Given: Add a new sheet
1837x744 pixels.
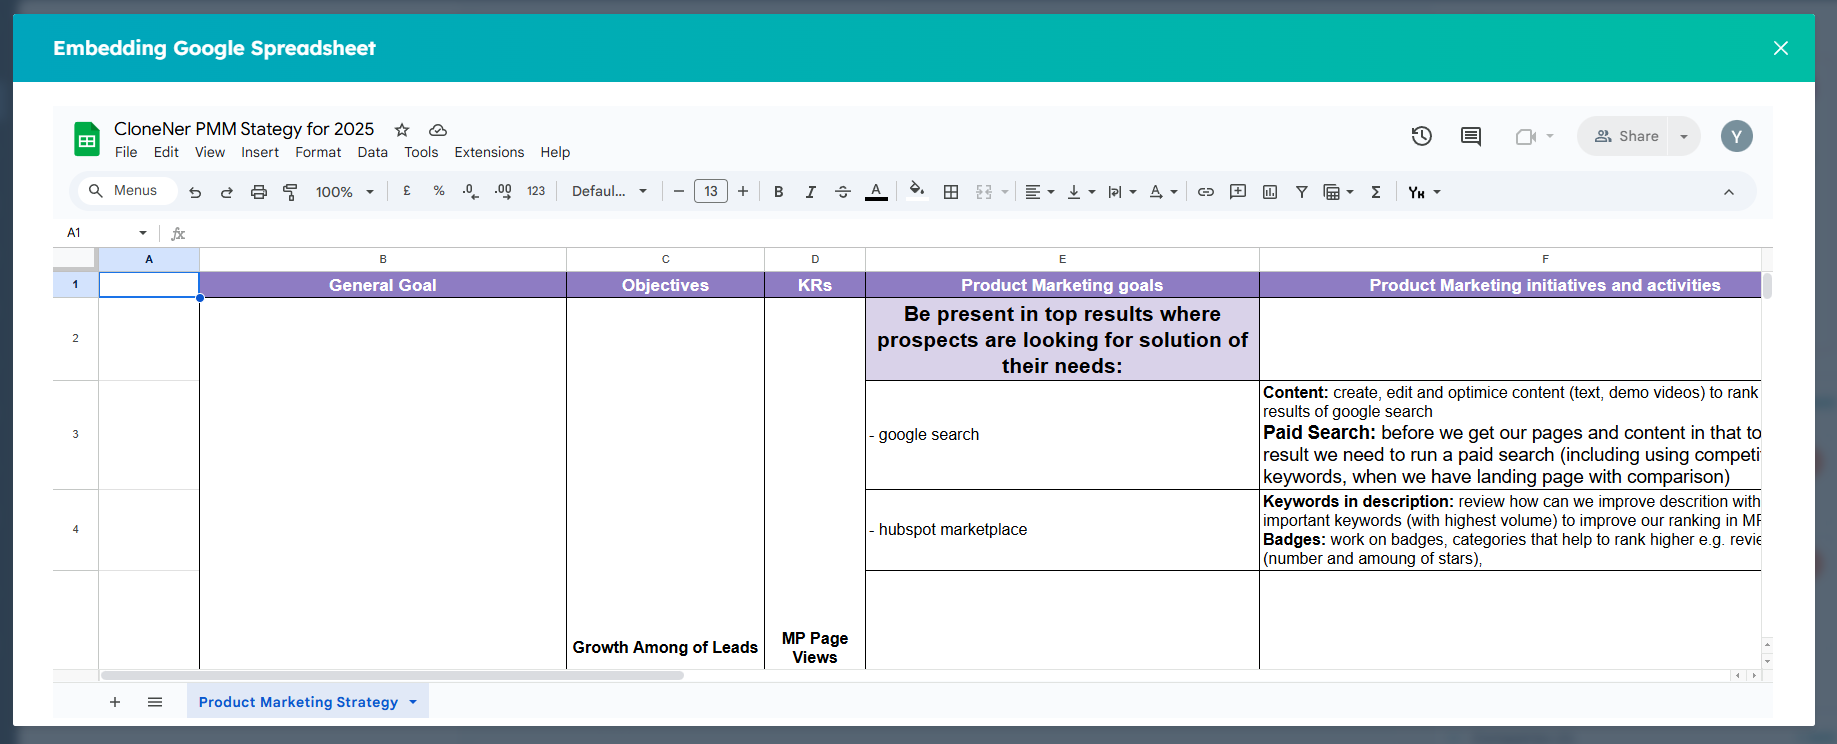Looking at the screenshot, I should tap(115, 702).
